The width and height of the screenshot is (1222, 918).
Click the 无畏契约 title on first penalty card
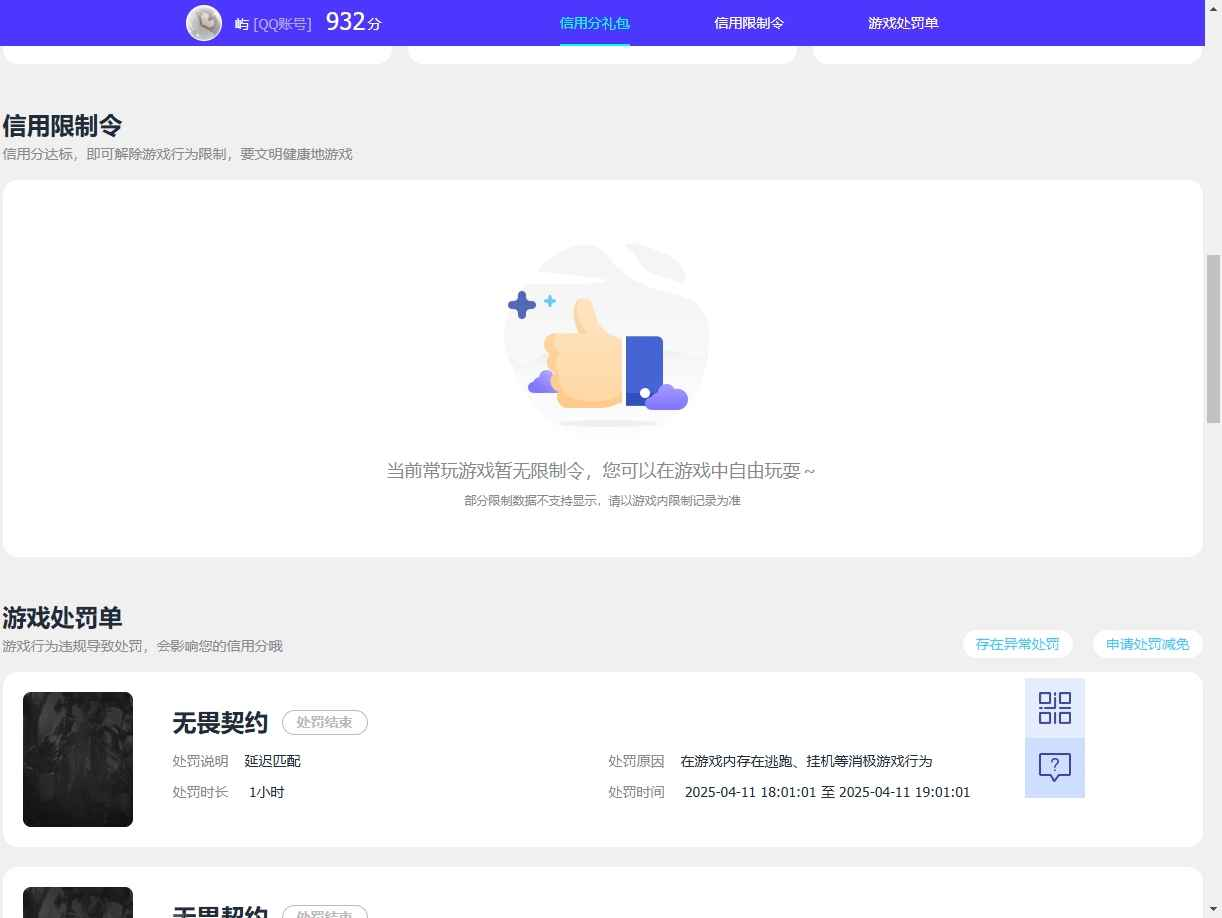(x=220, y=722)
